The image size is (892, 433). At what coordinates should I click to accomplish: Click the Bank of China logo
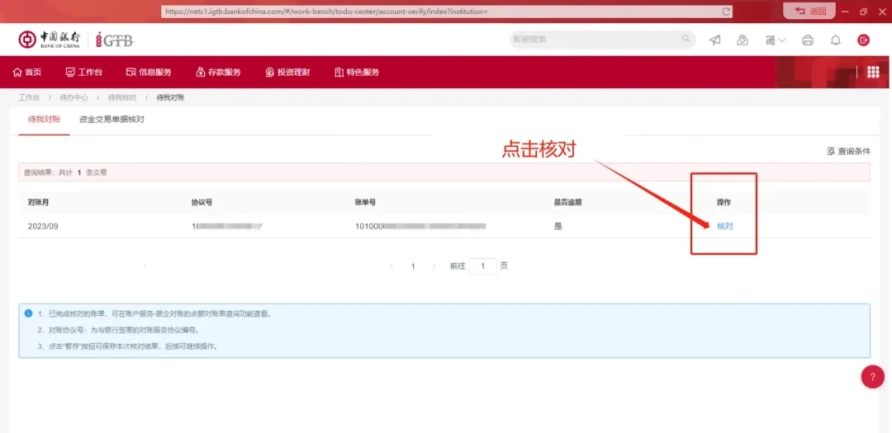coord(49,39)
